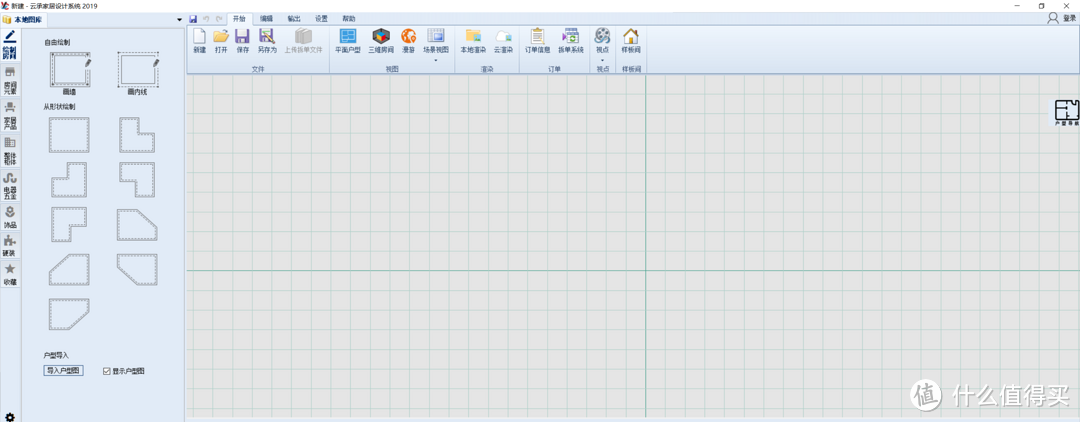The height and width of the screenshot is (422, 1080).
Task: Click the quick-access save disk icon
Action: click(193, 19)
